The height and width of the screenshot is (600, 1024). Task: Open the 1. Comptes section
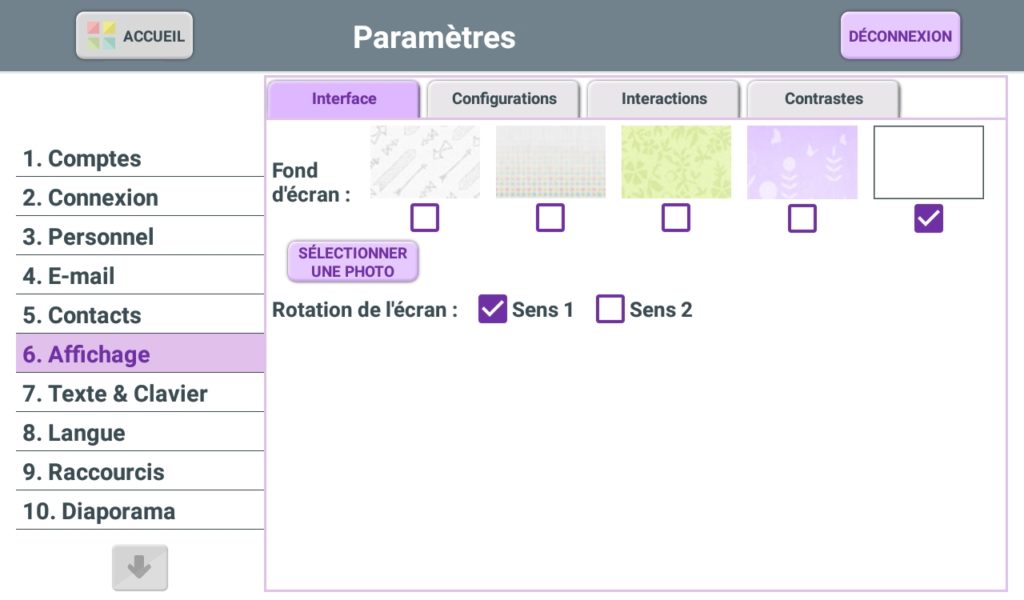(x=82, y=159)
